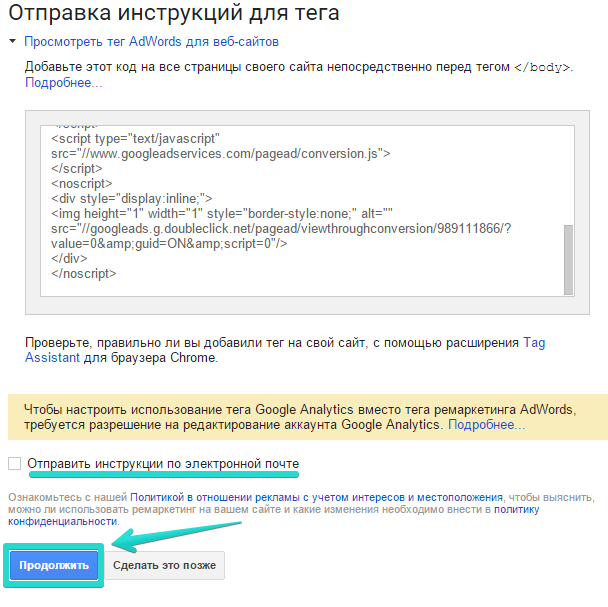
Task: Click the 'Отправка инструкций для тега' heading
Action: pos(174,12)
